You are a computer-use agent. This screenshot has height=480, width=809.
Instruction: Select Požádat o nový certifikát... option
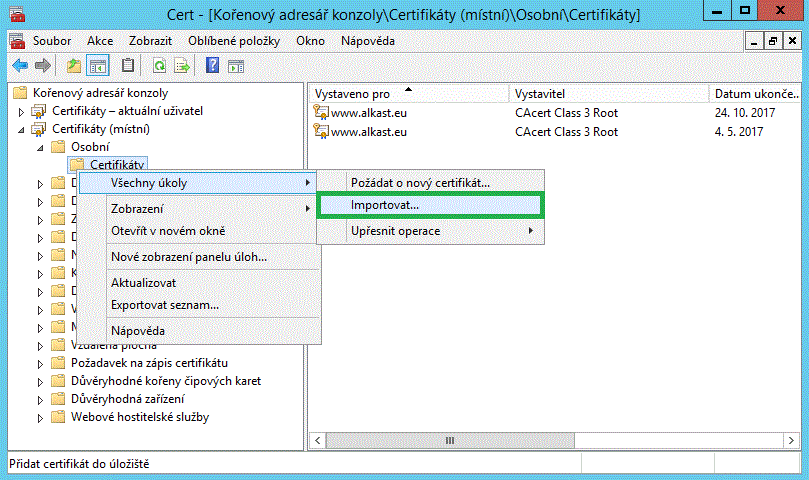[420, 183]
